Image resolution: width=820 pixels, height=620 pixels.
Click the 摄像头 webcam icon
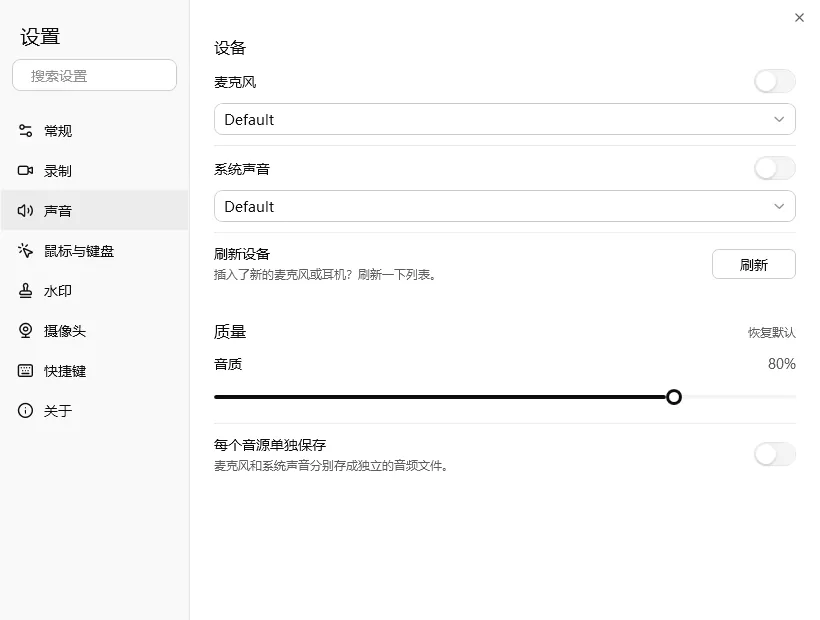click(x=25, y=331)
